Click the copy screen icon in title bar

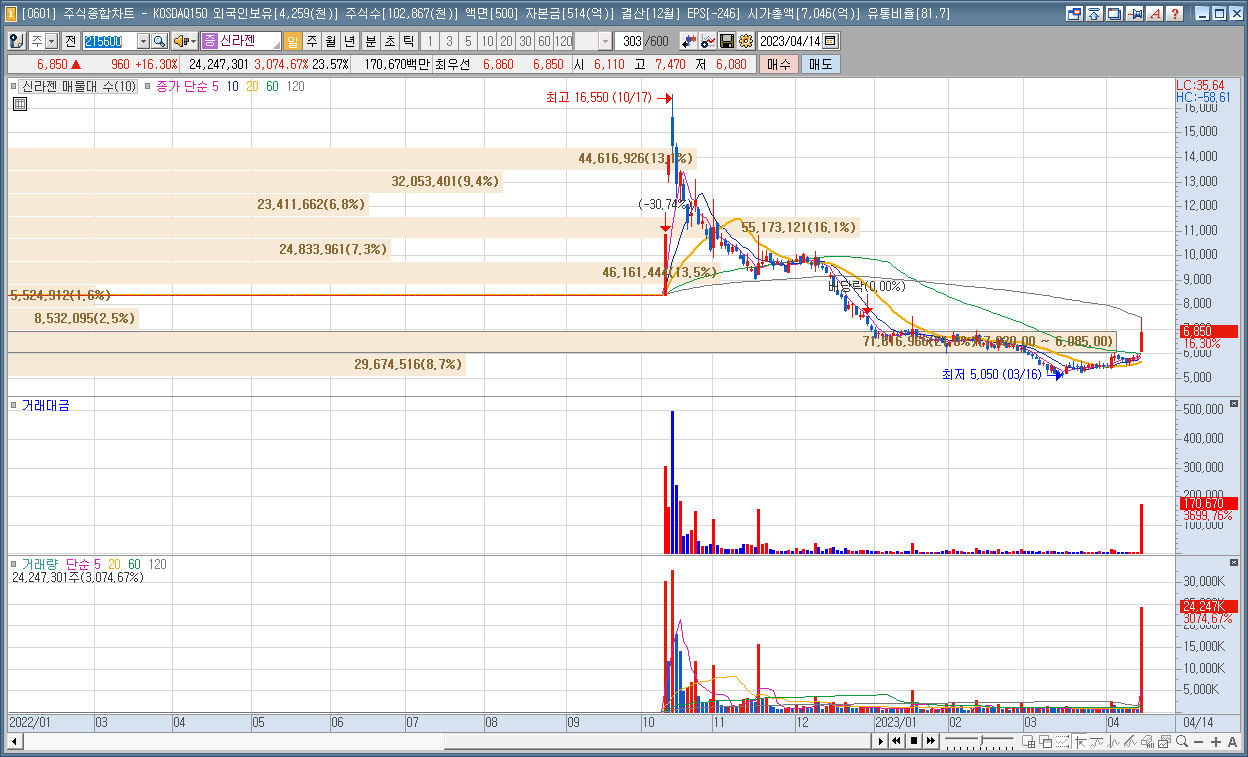click(1114, 14)
